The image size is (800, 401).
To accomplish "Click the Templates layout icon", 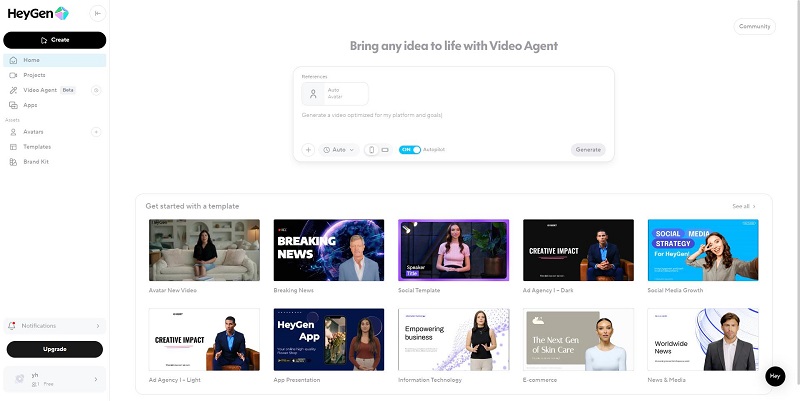I will click(x=13, y=147).
